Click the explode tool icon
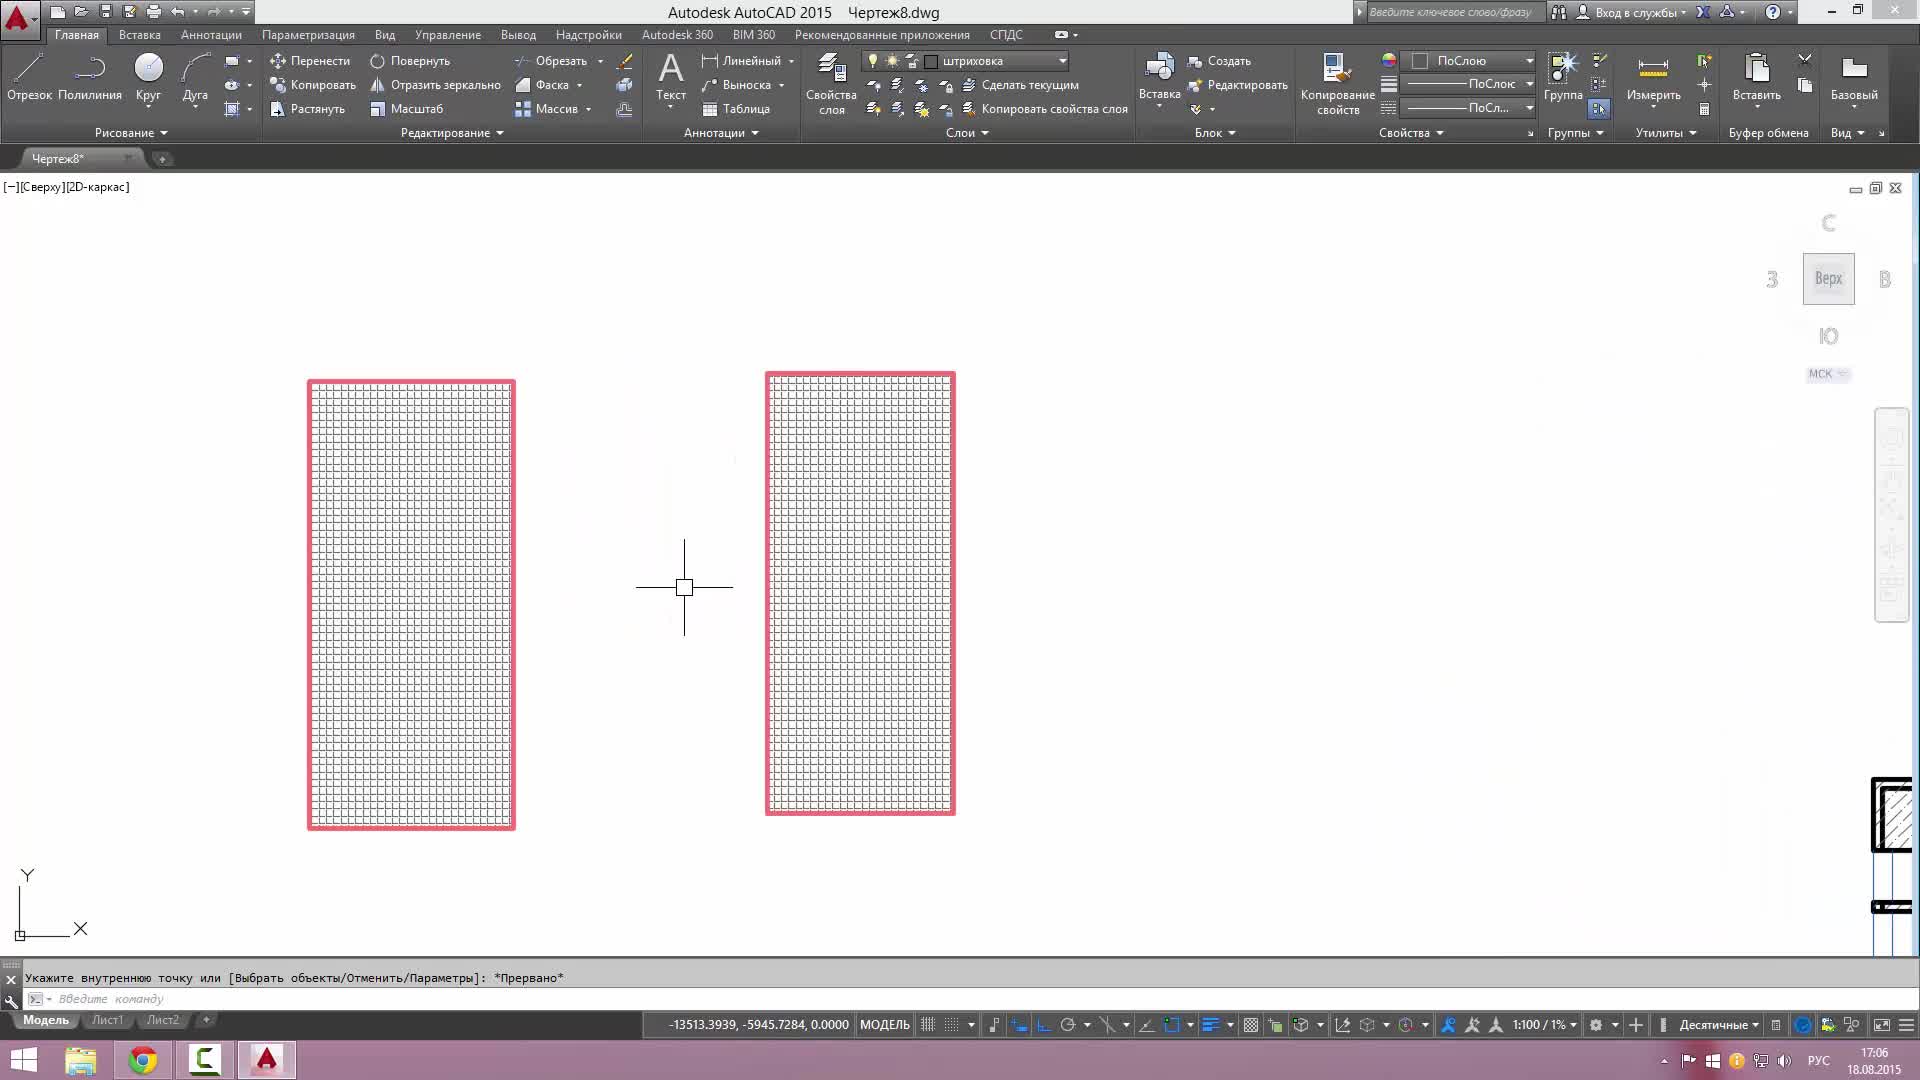 [x=624, y=85]
